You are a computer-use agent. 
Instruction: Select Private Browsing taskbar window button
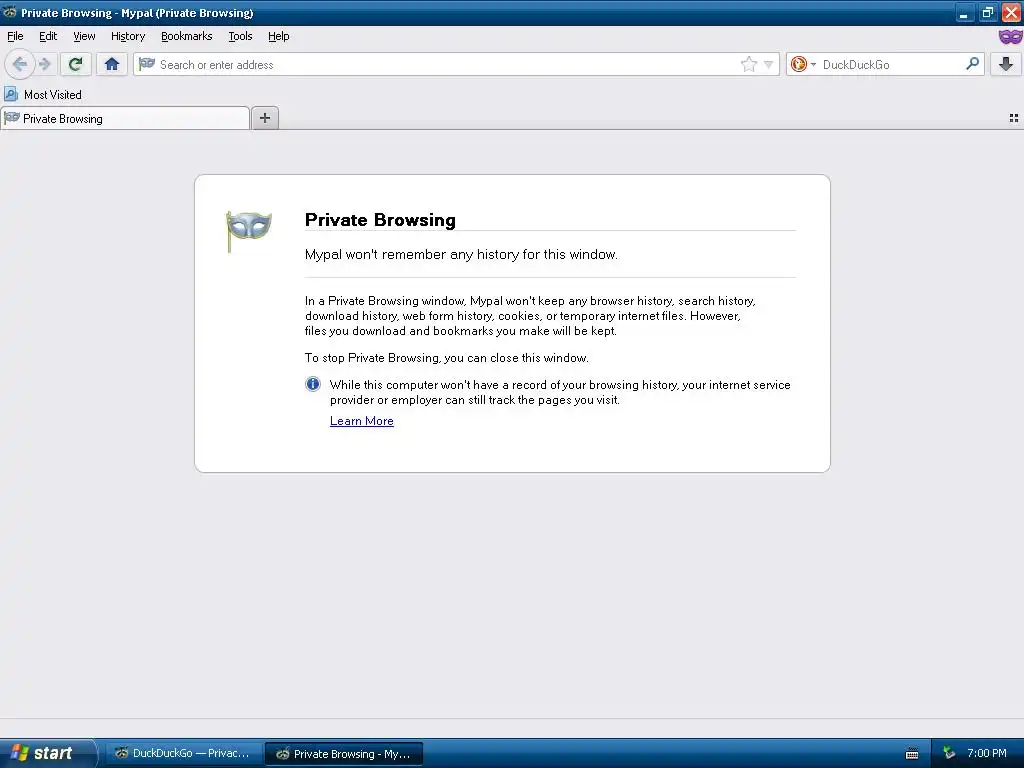pyautogui.click(x=344, y=754)
